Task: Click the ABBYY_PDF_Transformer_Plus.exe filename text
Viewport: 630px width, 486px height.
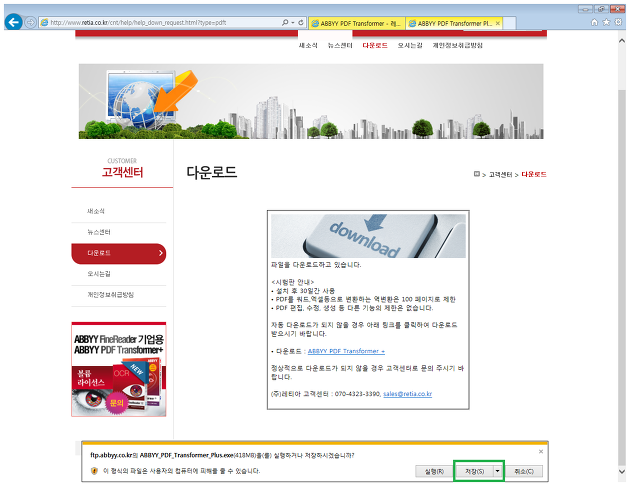Action: [x=186, y=455]
